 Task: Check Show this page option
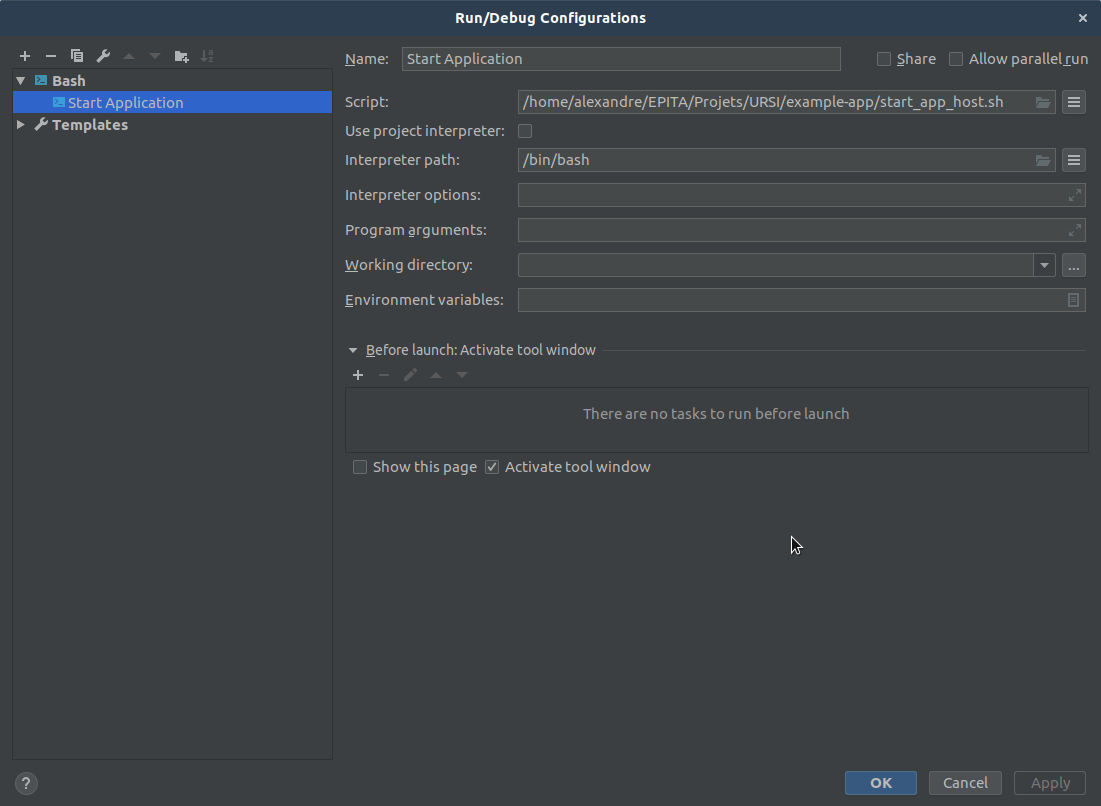click(360, 468)
